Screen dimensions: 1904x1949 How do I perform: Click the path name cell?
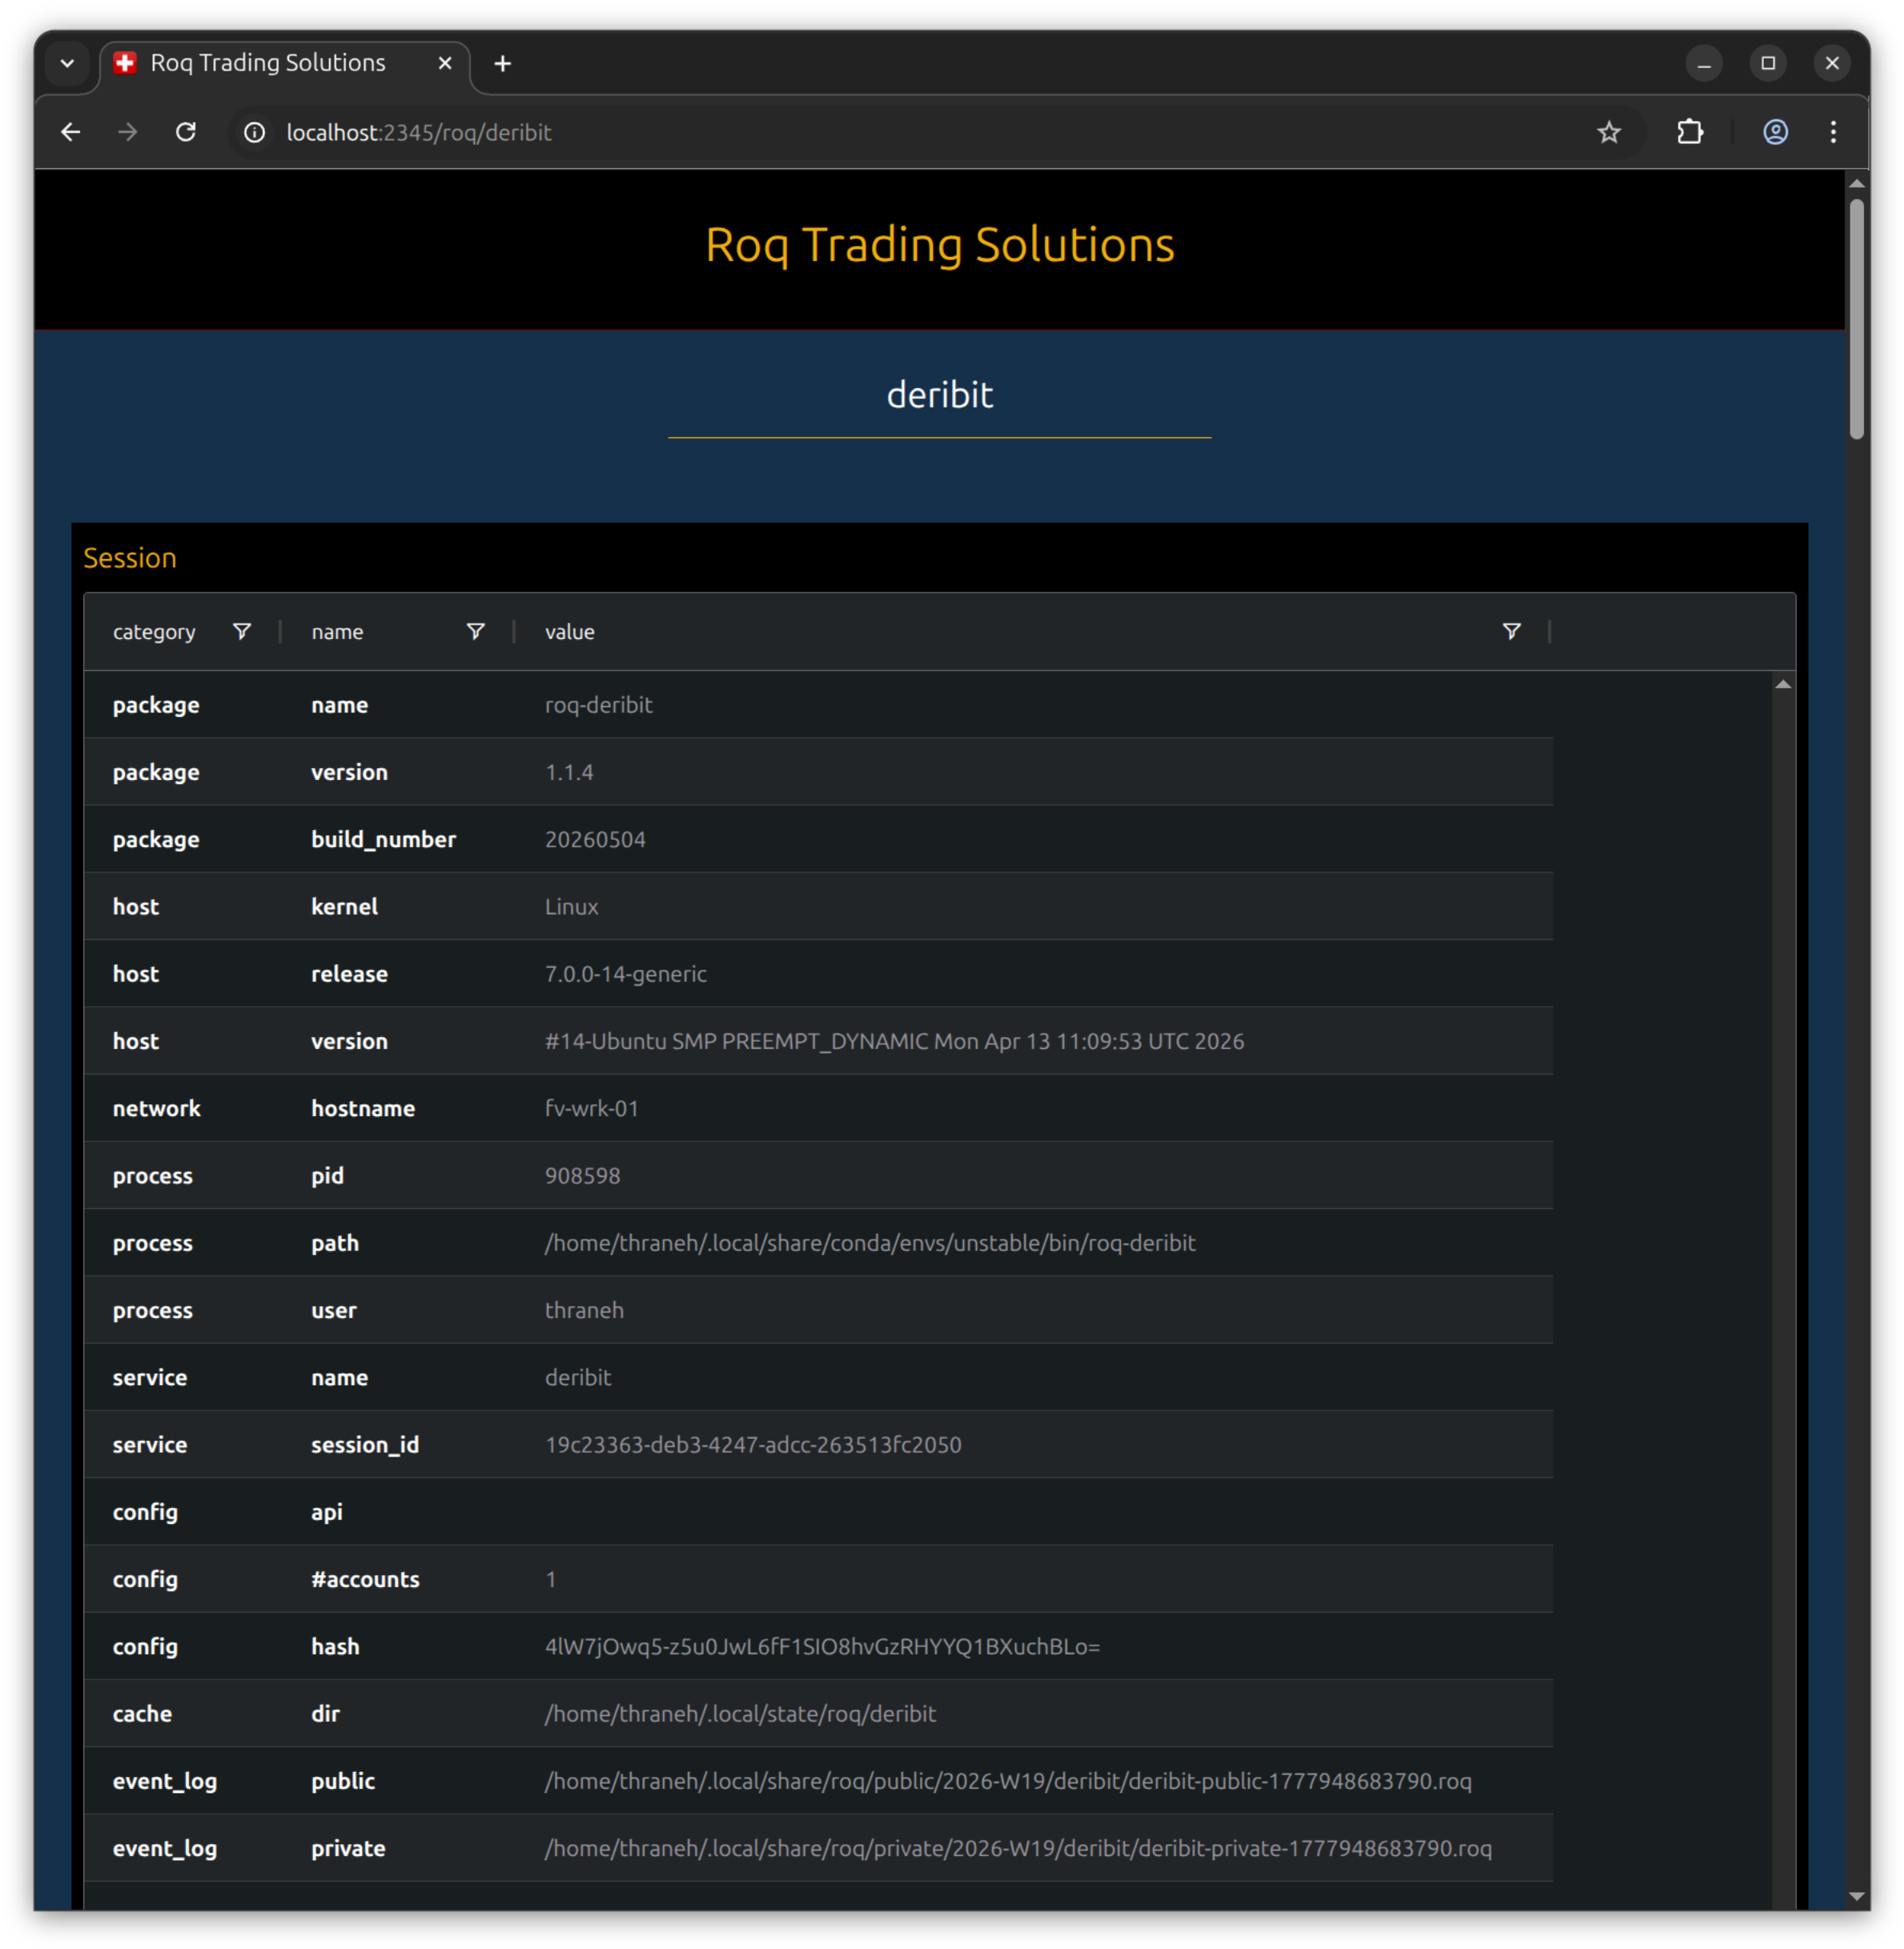click(335, 1243)
